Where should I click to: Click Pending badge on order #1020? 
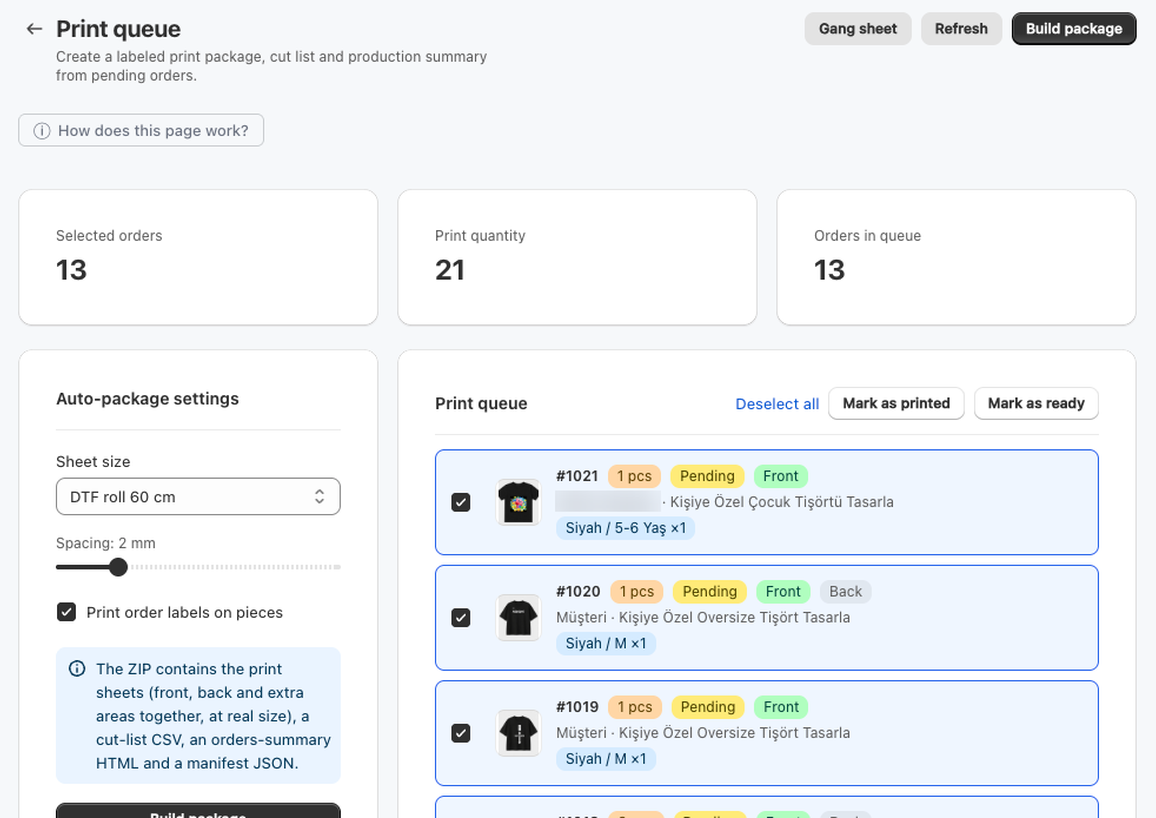click(709, 592)
